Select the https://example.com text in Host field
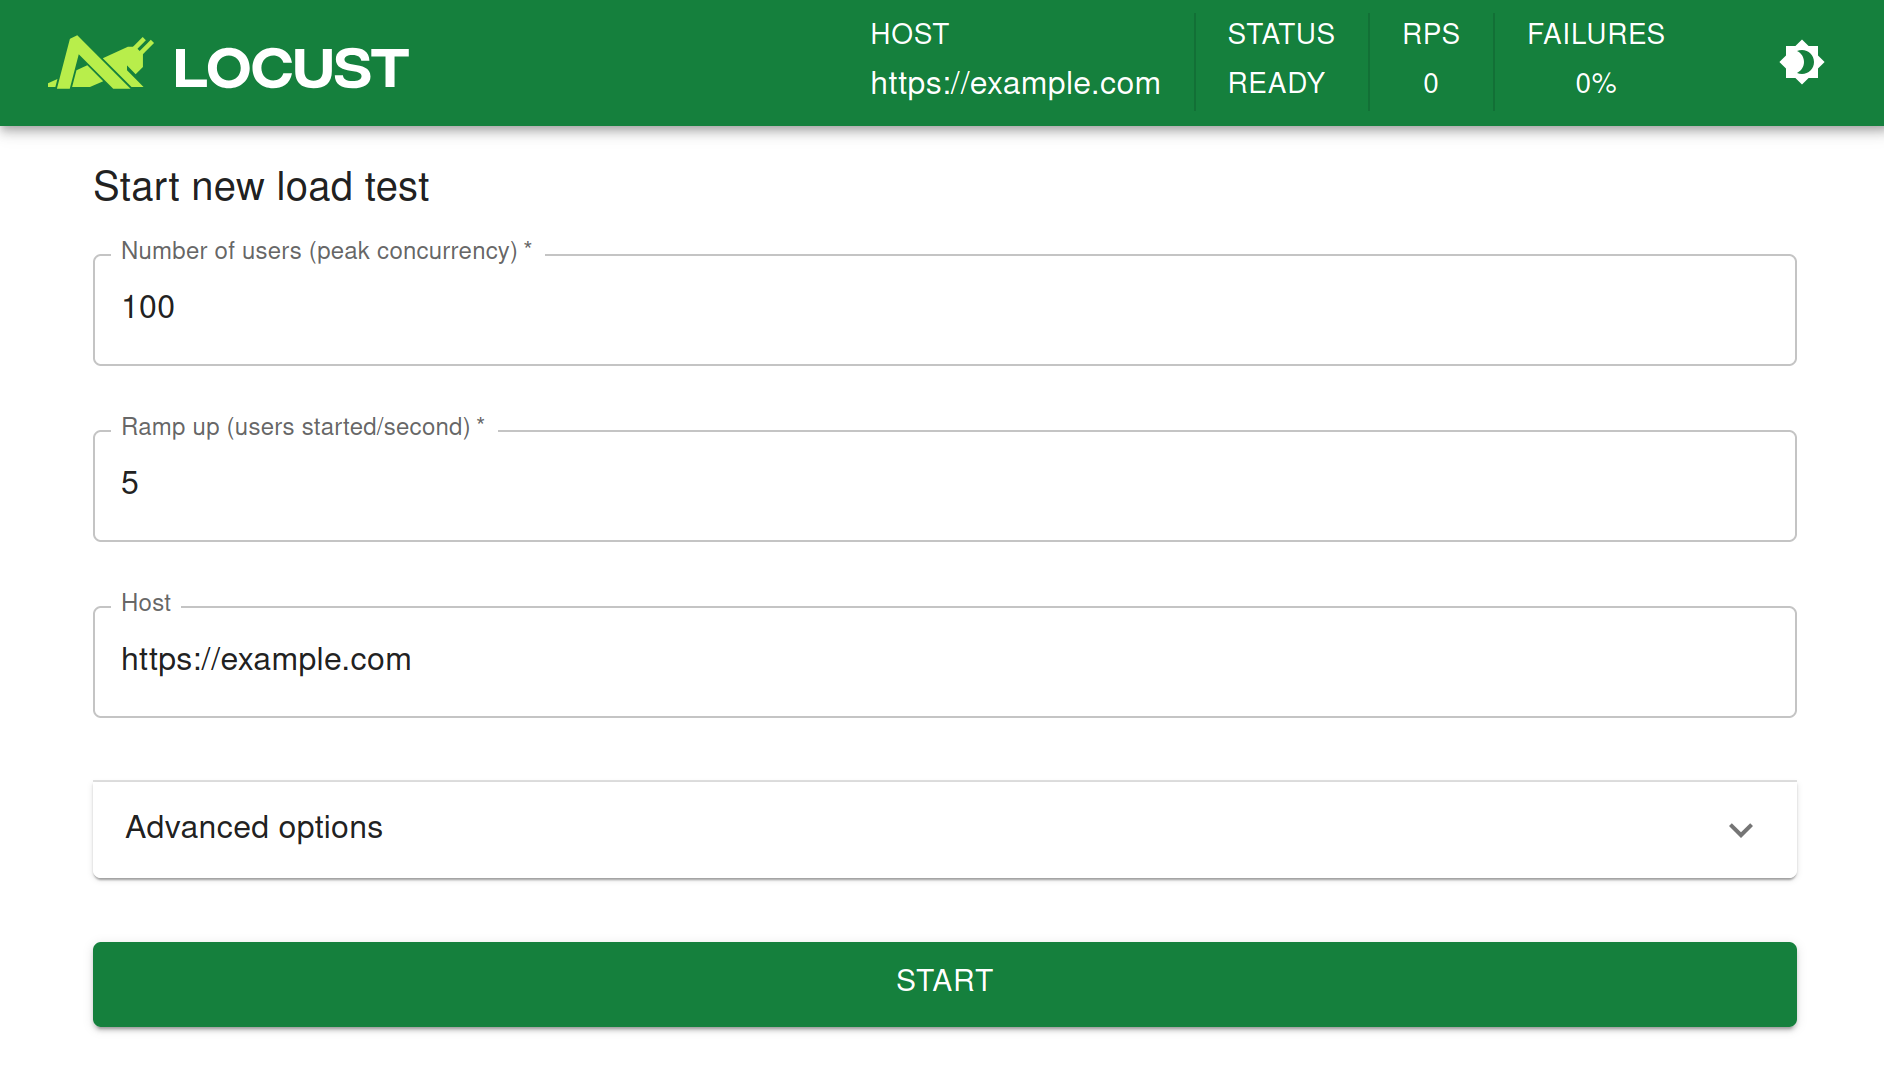The height and width of the screenshot is (1090, 1884). [266, 659]
